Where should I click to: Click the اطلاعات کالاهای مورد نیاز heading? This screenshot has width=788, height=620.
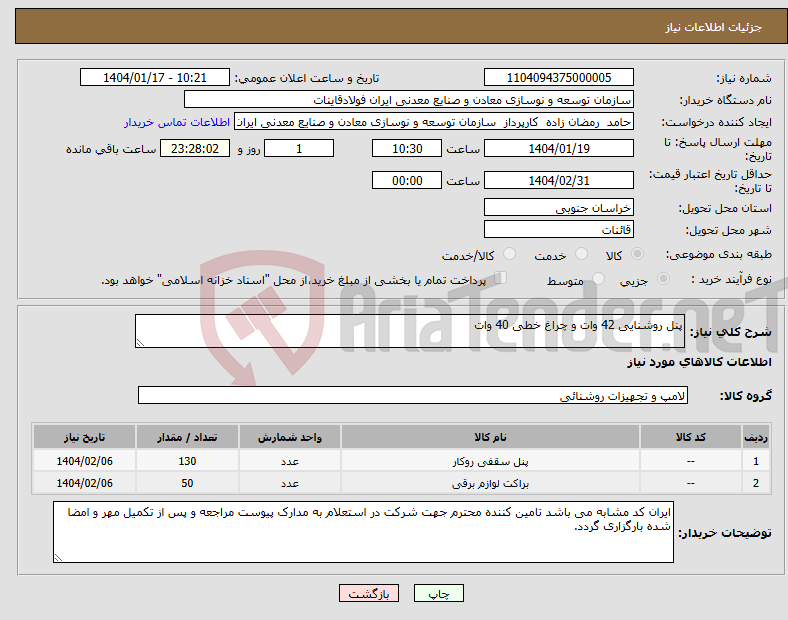[x=699, y=362]
